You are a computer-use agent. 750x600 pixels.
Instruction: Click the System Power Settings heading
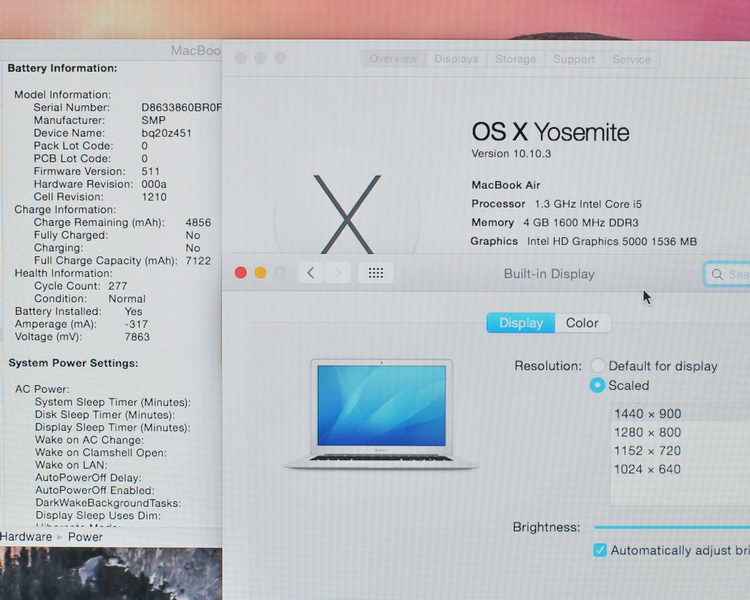[x=73, y=363]
